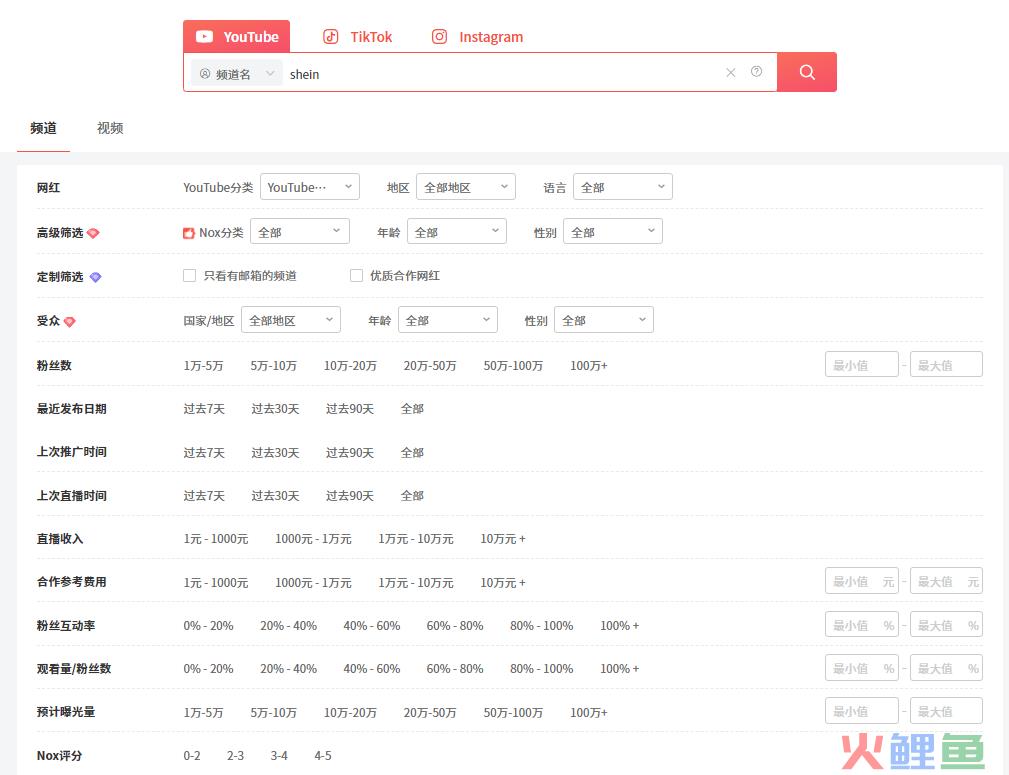The height and width of the screenshot is (775, 1009).
Task: Select 上次直播时间 过去90天
Action: pos(349,496)
